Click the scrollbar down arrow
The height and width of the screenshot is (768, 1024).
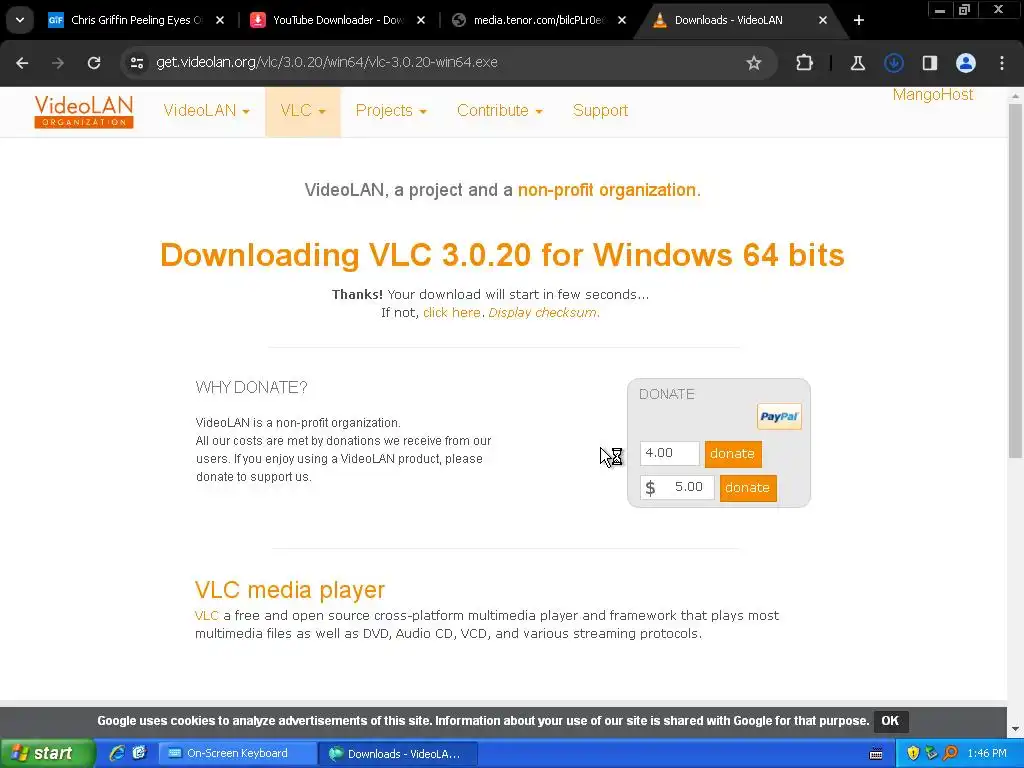click(1015, 729)
